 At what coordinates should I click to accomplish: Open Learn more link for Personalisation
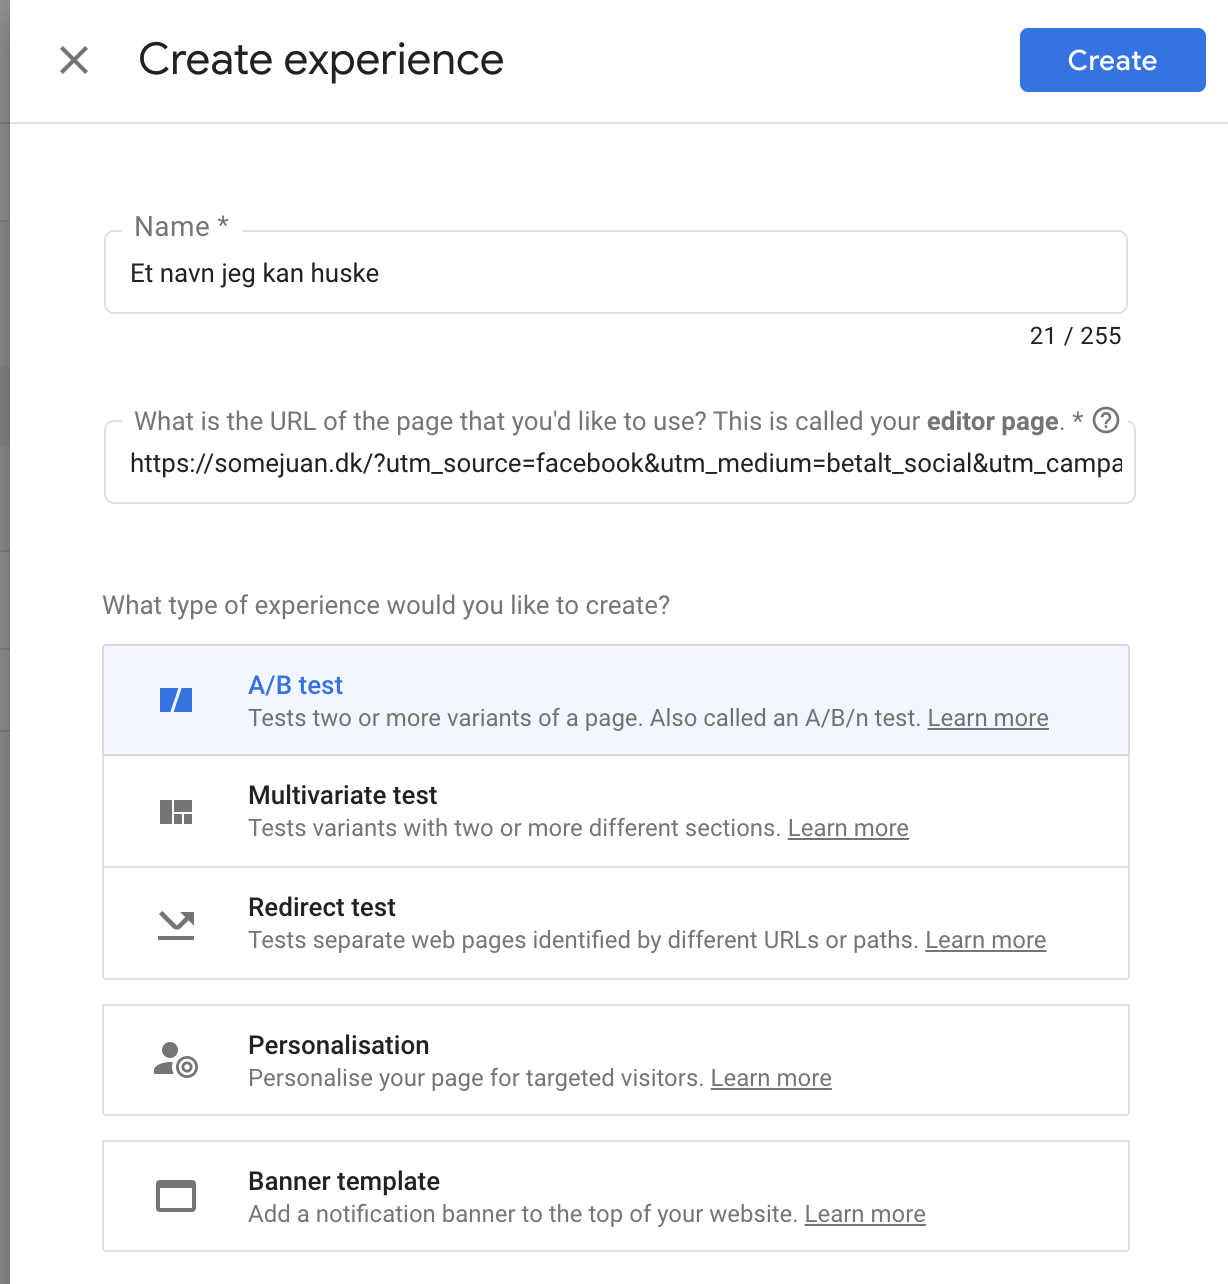(771, 1078)
